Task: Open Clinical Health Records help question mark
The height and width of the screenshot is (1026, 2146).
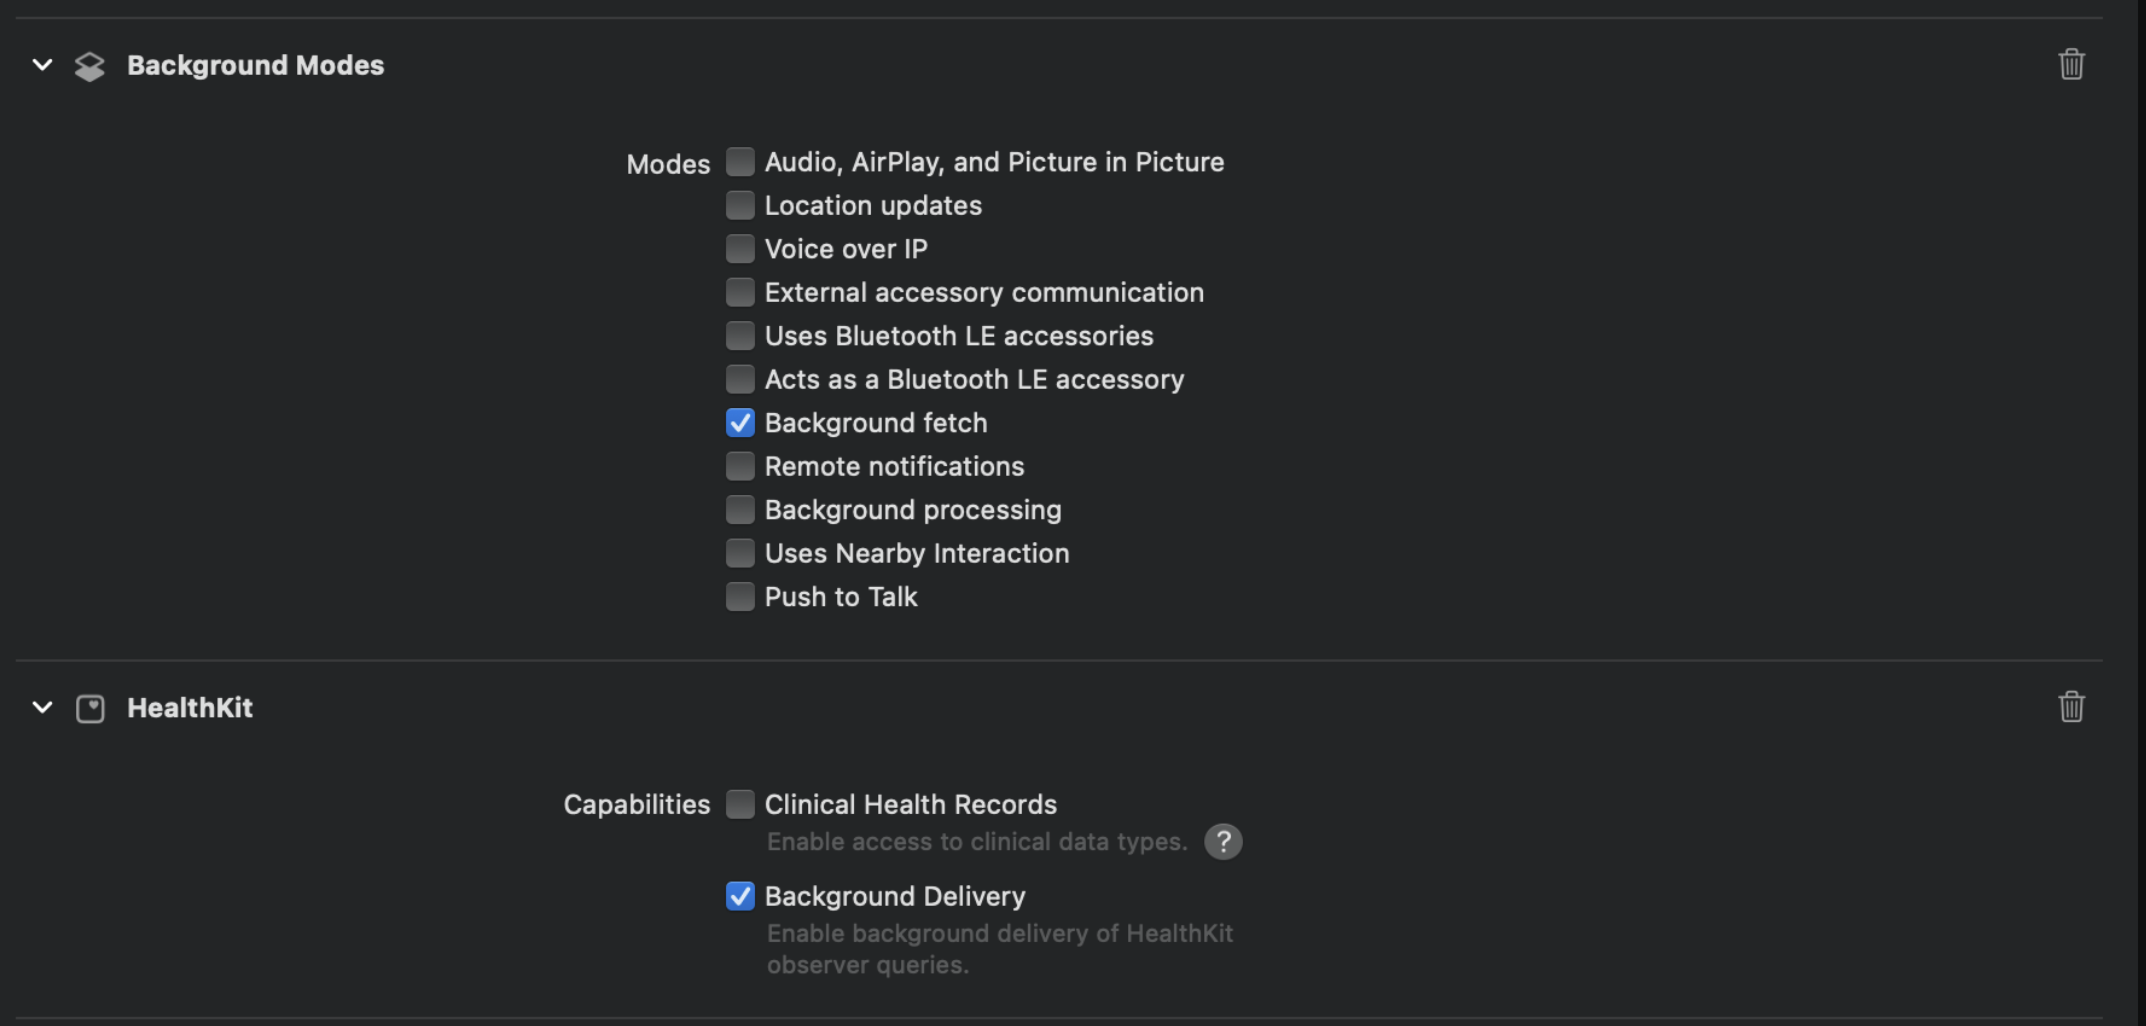Action: point(1223,842)
